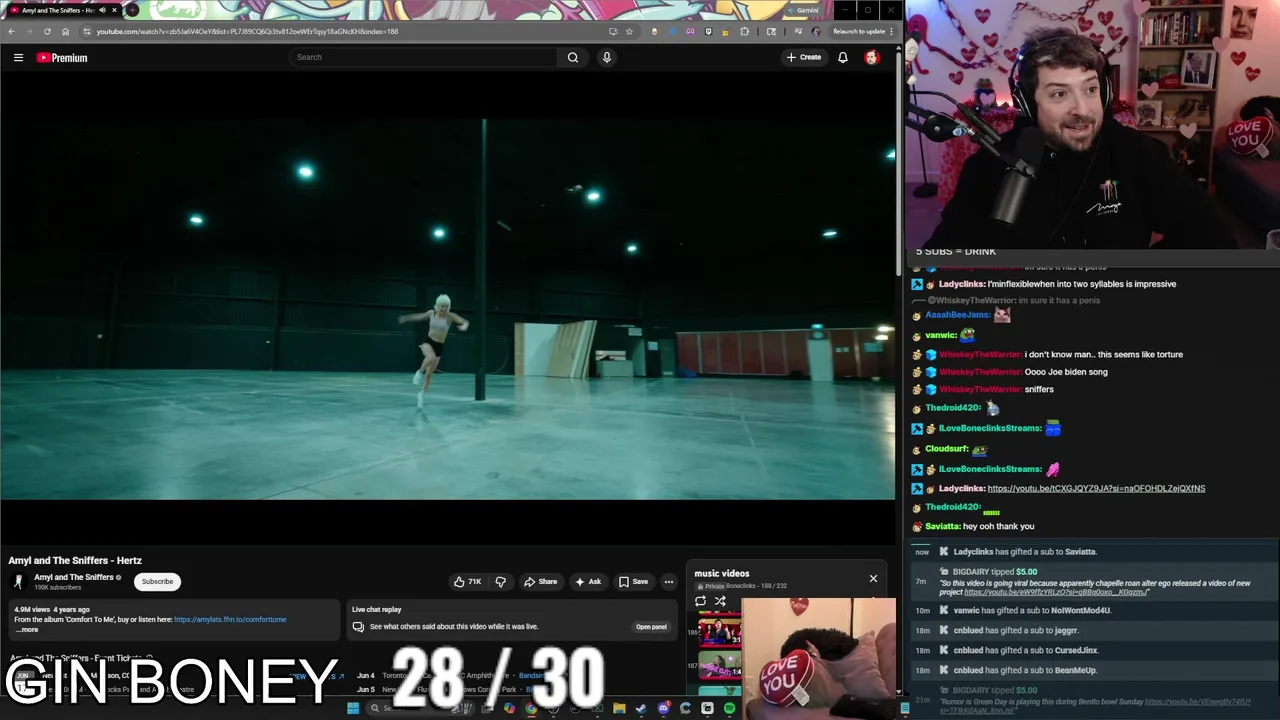Open a new browser tab
This screenshot has height=720, width=1280.
point(132,10)
